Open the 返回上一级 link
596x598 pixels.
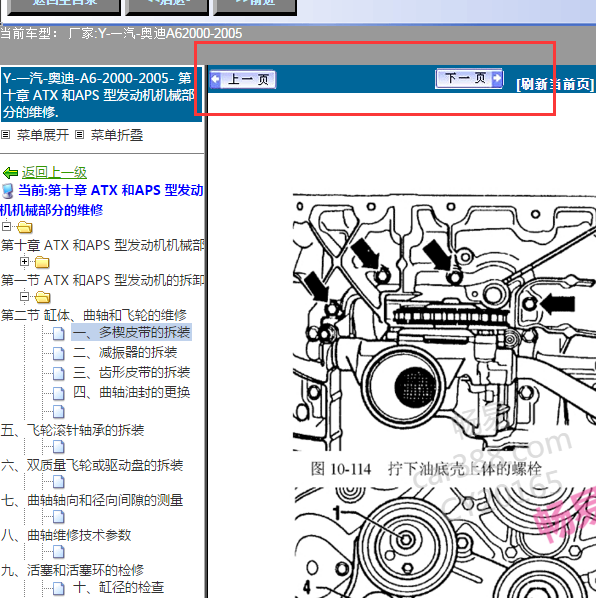tap(54, 172)
